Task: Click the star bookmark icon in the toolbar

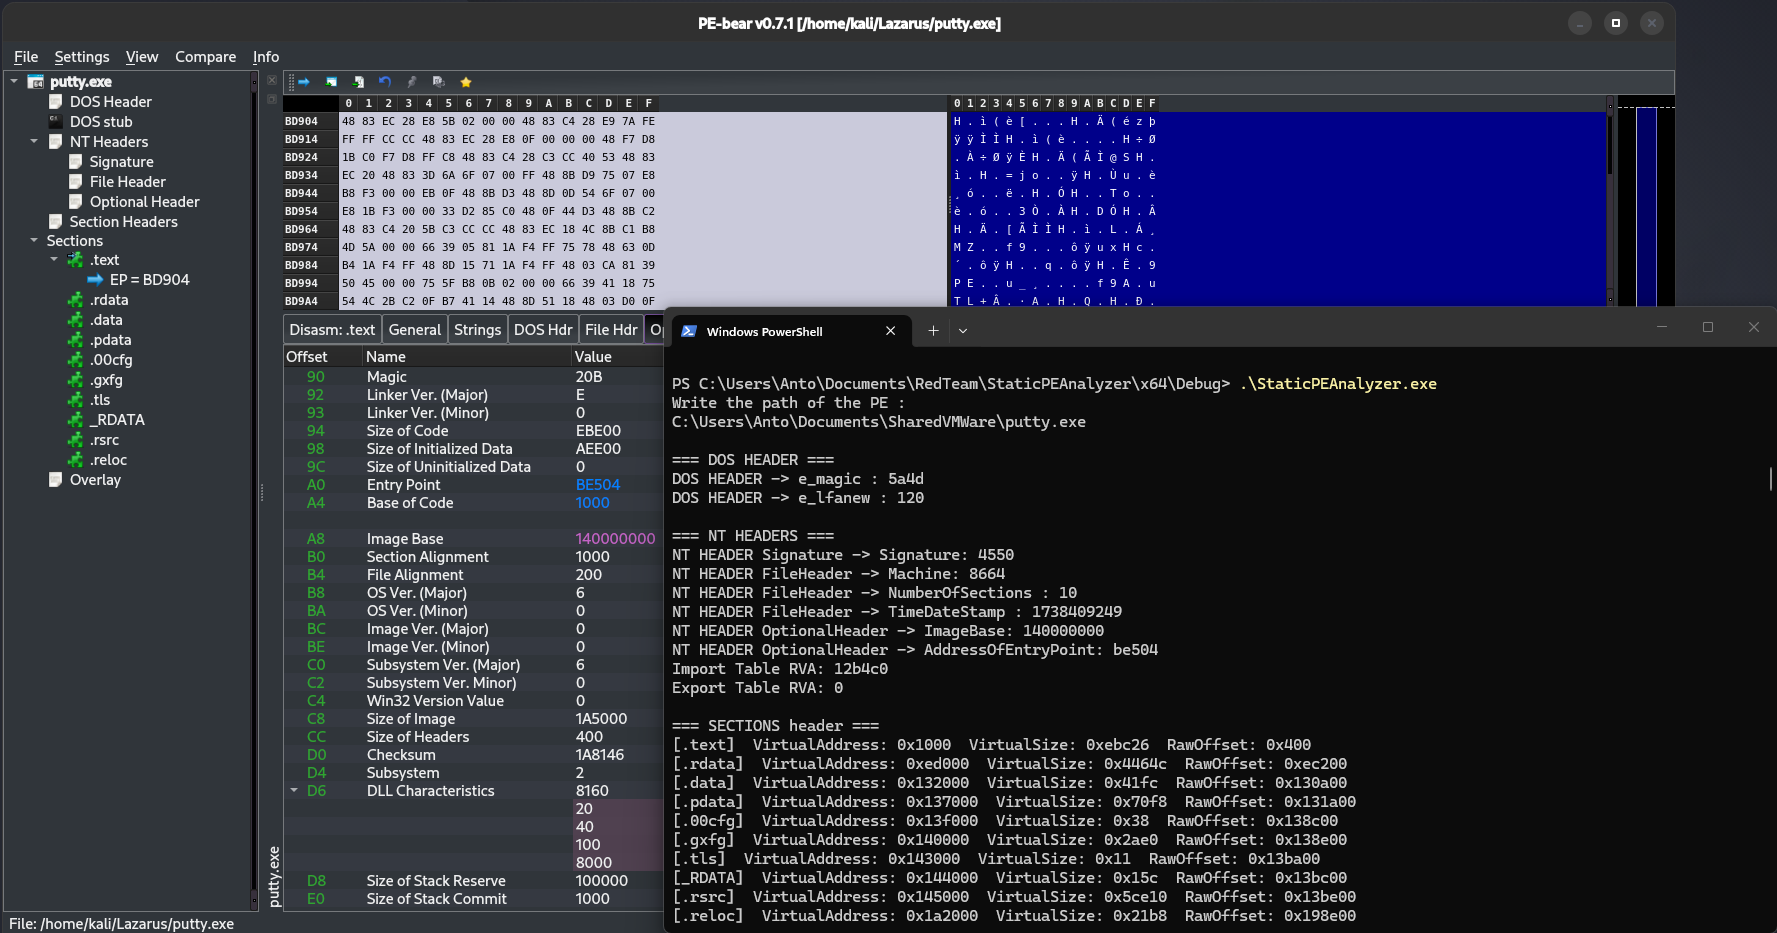Action: (465, 82)
